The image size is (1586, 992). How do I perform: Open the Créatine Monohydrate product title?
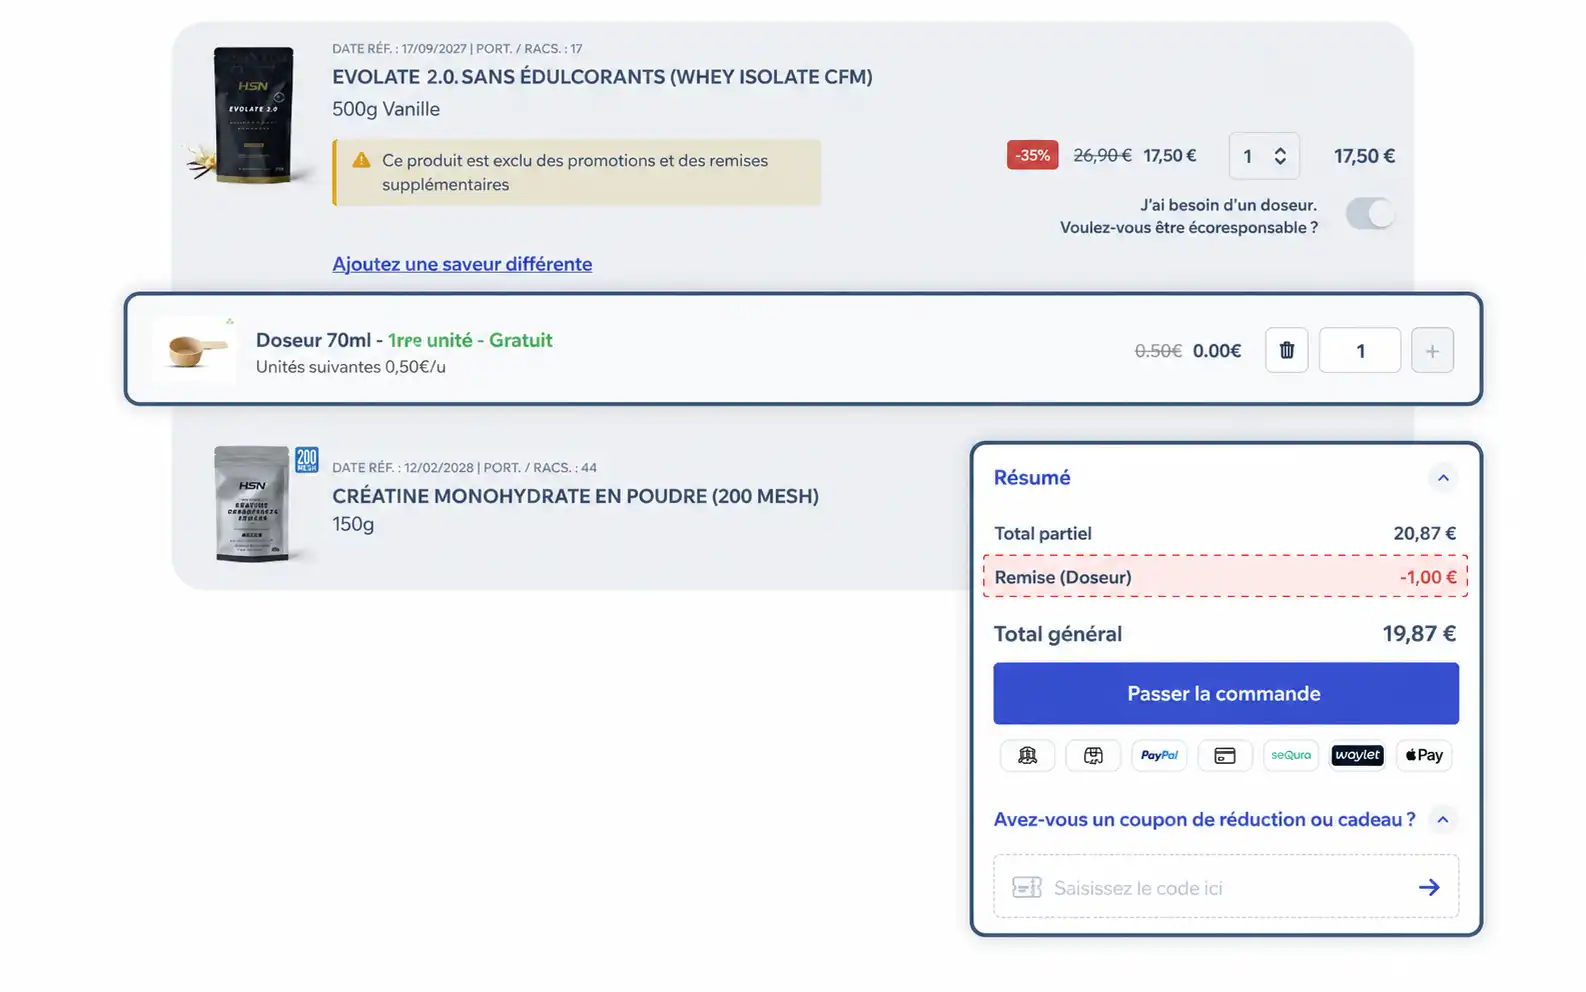pyautogui.click(x=575, y=496)
